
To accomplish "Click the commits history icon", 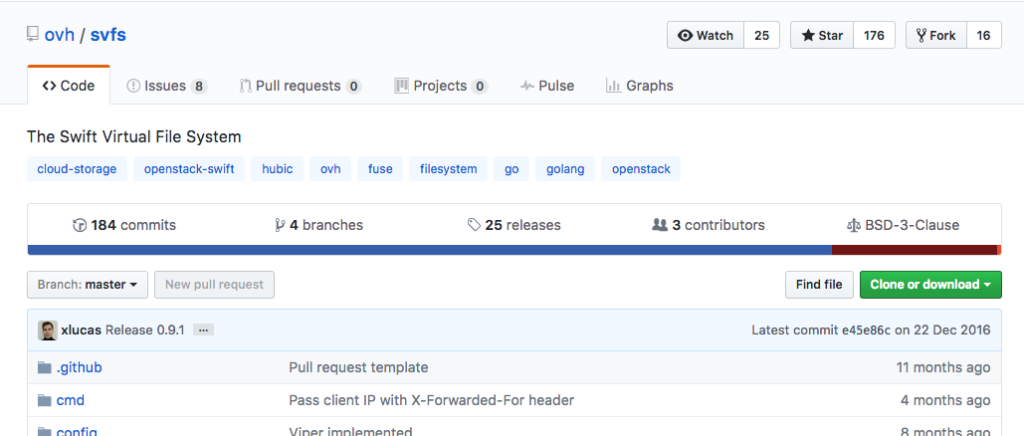I will [x=80, y=226].
